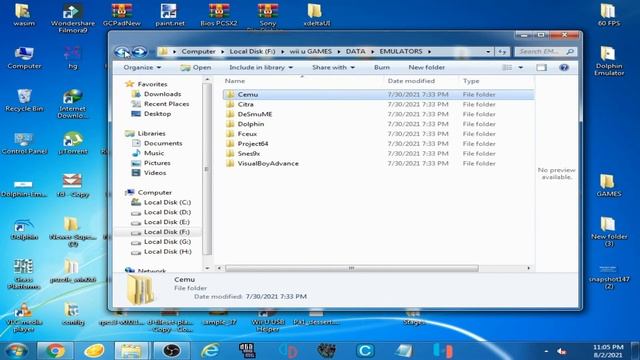The image size is (640, 360).
Task: Expand the arrow after Computer in address bar
Action: [222, 52]
